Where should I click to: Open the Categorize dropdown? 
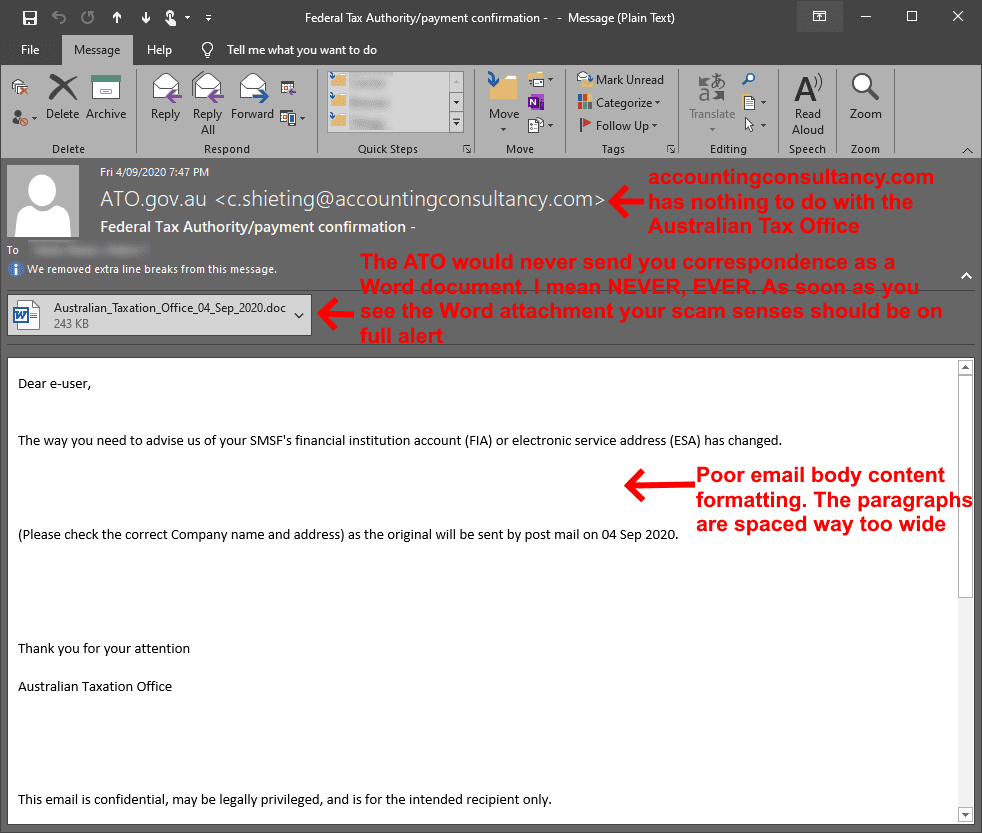tap(619, 102)
